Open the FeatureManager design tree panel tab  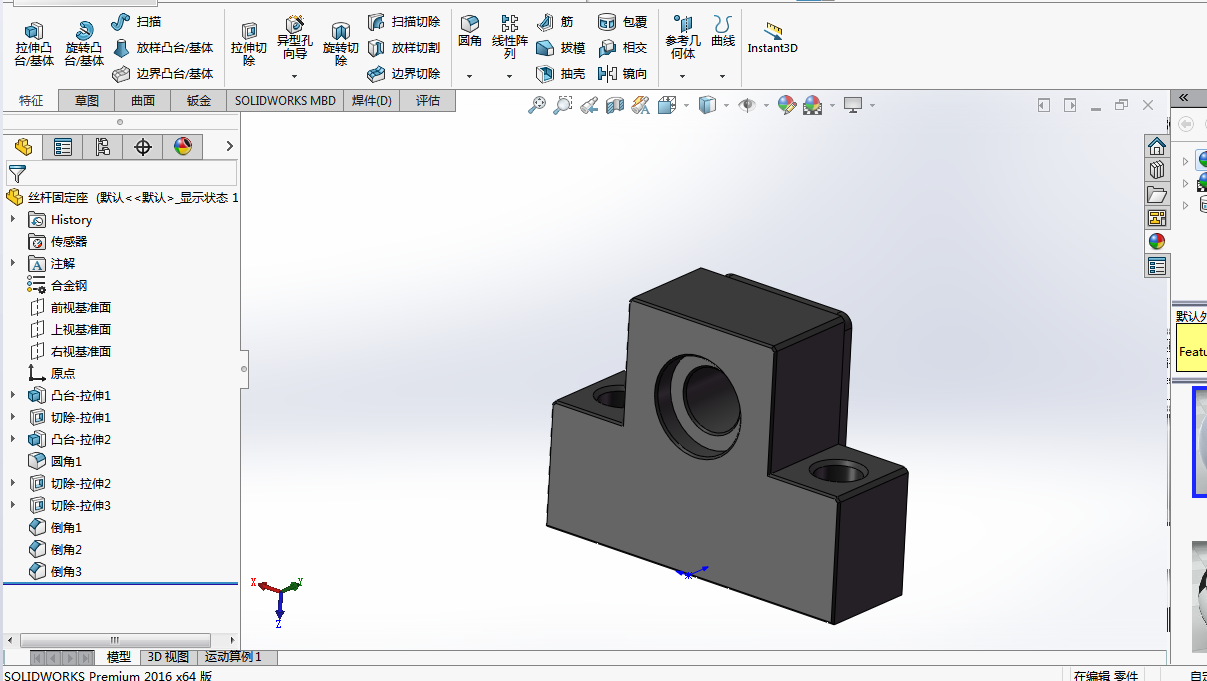(23, 147)
